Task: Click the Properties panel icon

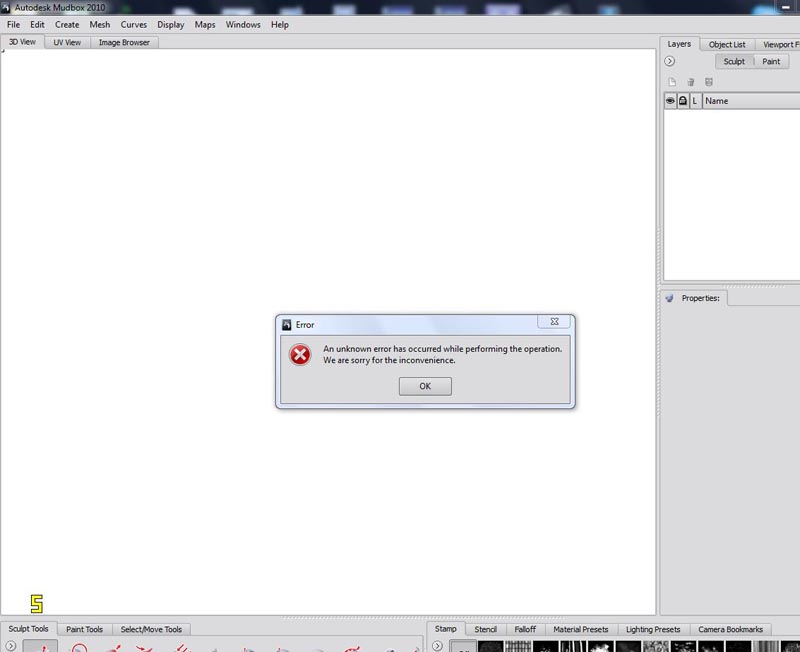Action: tap(669, 298)
